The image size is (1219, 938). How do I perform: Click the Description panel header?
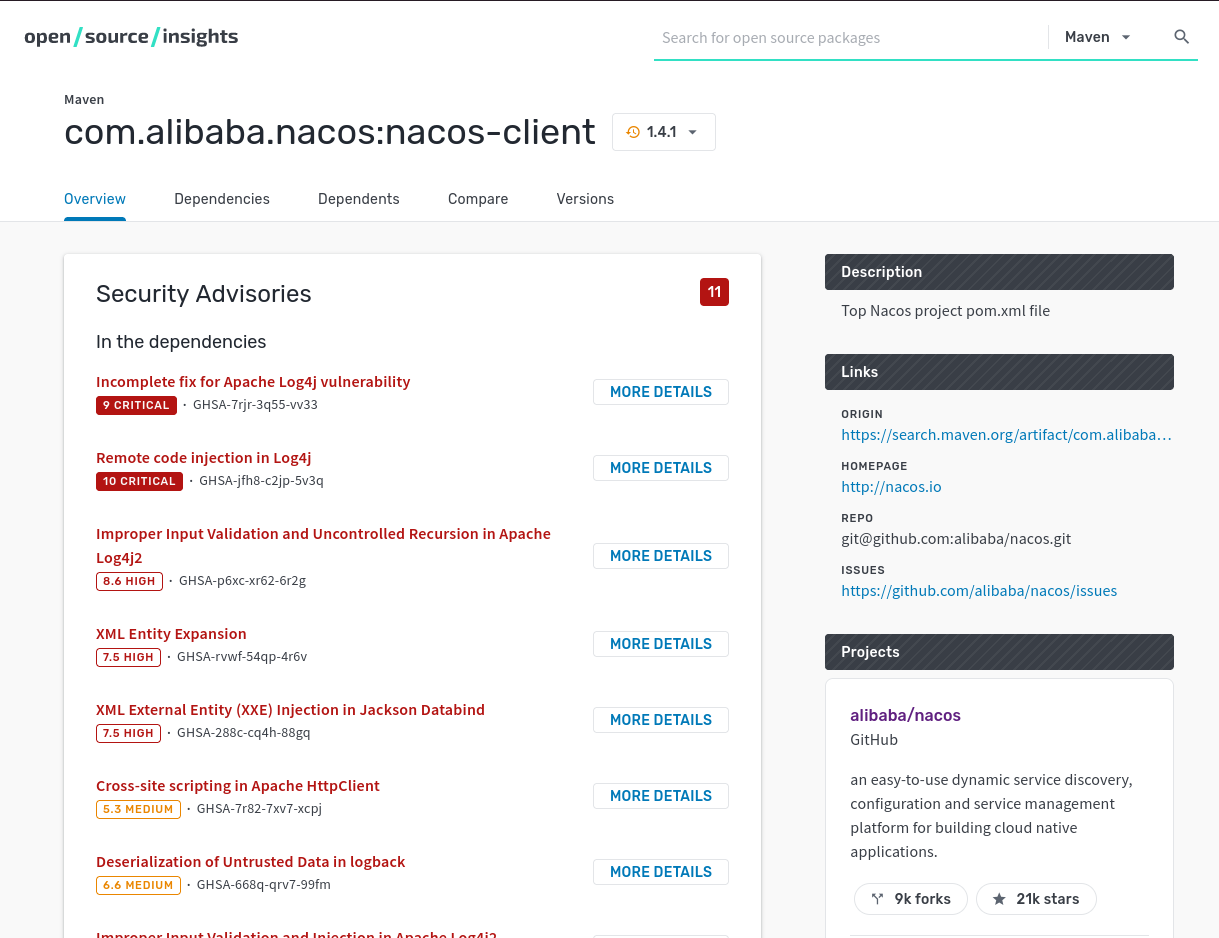[999, 272]
